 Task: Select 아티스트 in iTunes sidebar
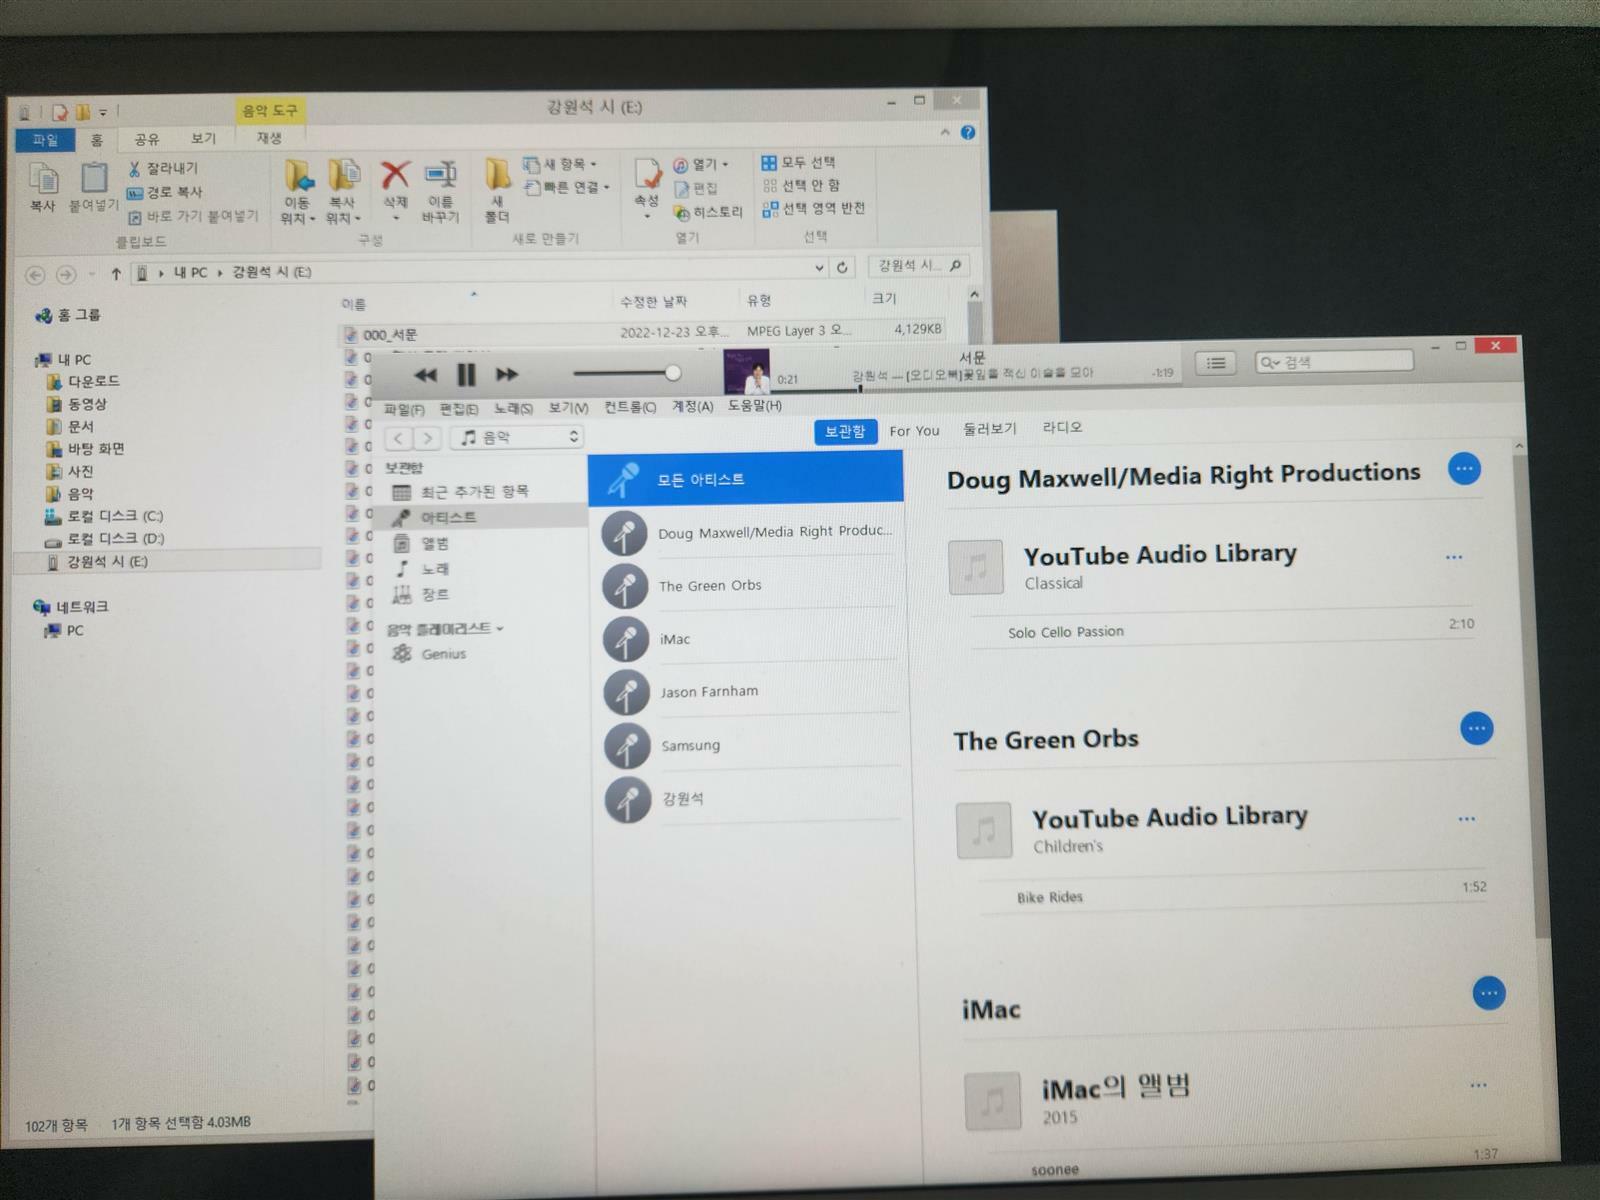click(480, 517)
